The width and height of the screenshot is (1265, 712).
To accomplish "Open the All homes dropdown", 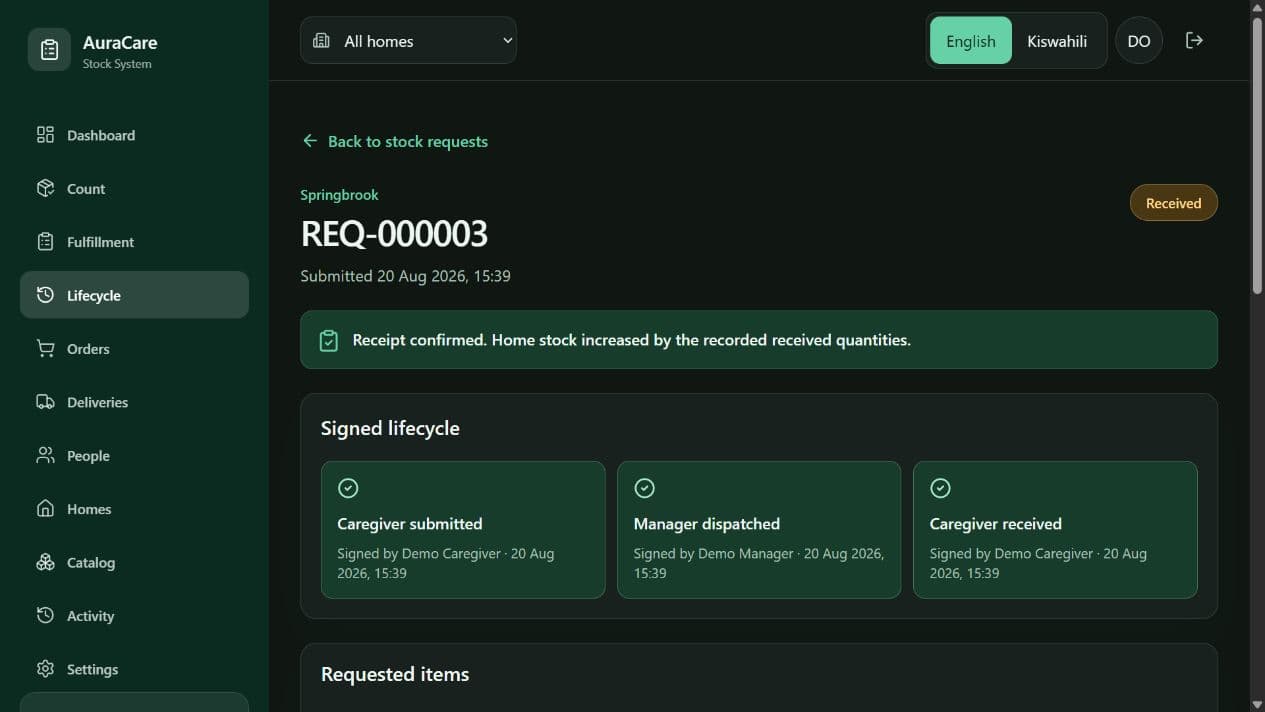I will (408, 41).
